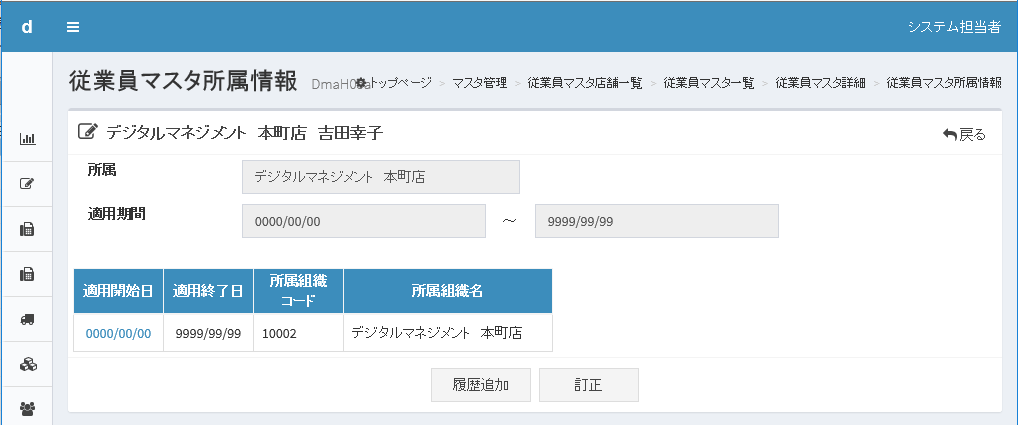
Task: Open the edit pencil sidebar icon
Action: [x=27, y=184]
